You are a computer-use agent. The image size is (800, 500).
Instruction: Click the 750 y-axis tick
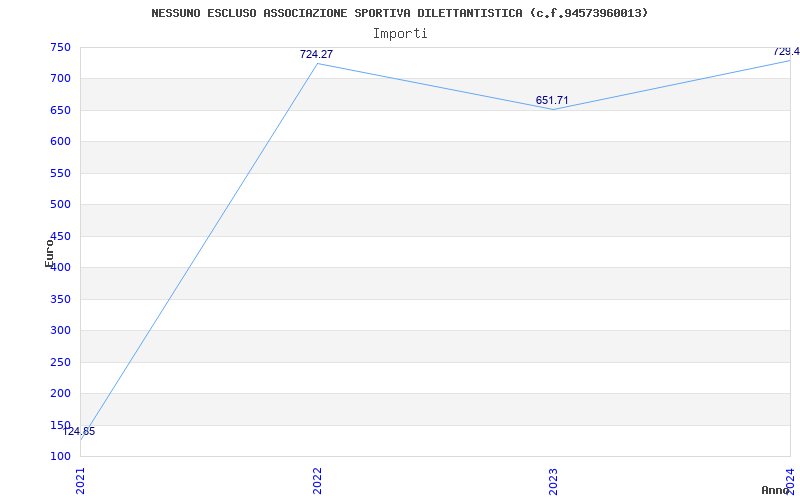coord(60,47)
